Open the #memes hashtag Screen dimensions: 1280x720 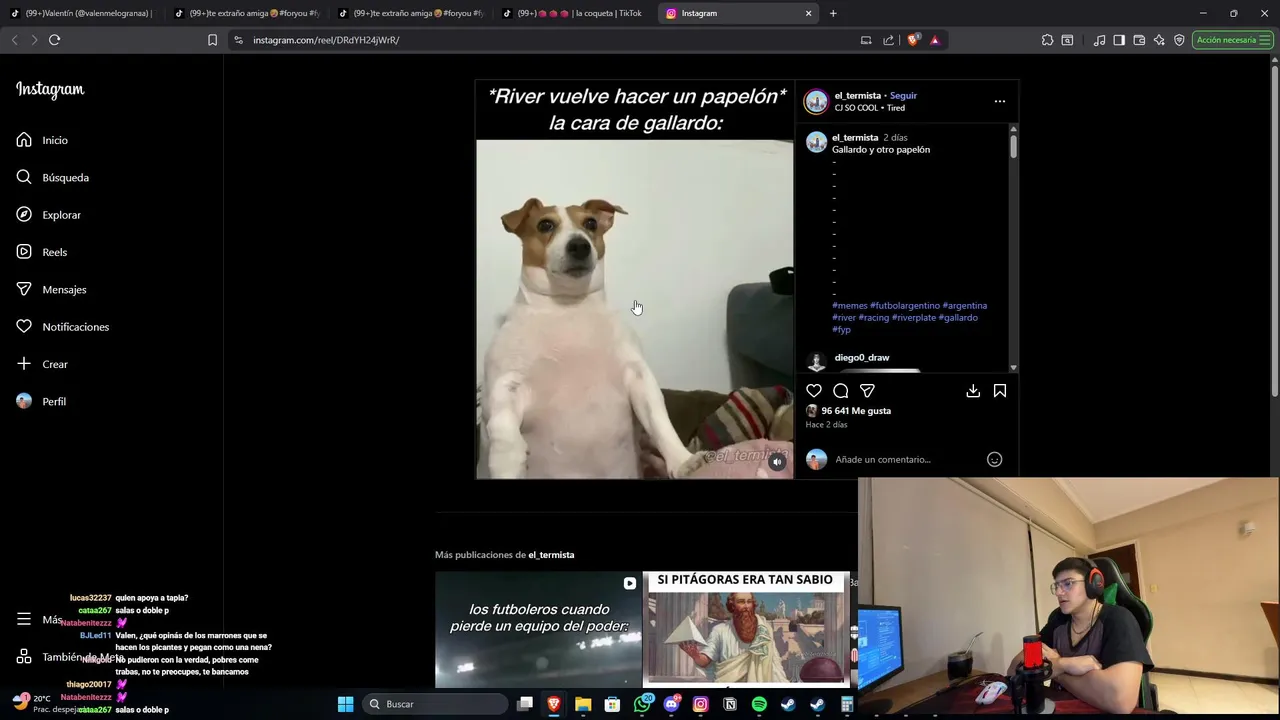(850, 306)
